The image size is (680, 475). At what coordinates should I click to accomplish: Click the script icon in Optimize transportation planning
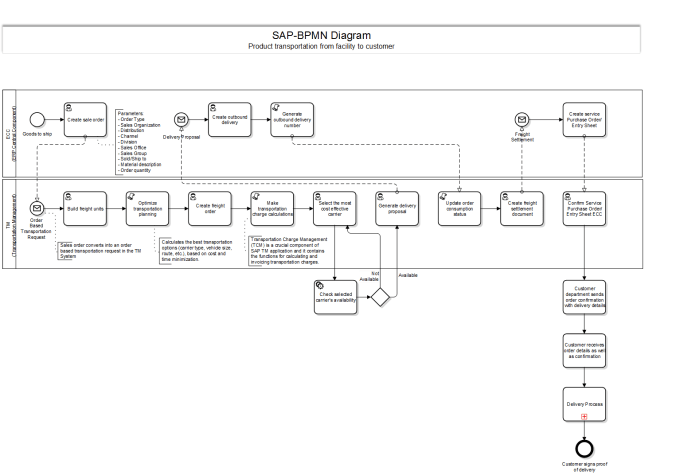click(131, 197)
